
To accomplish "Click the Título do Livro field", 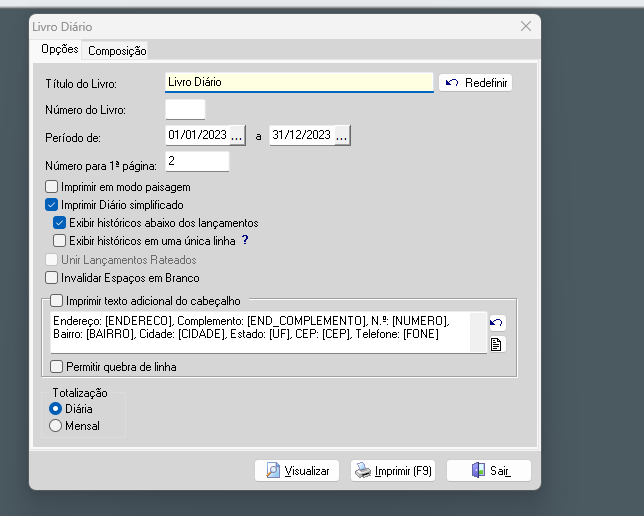I will click(298, 82).
